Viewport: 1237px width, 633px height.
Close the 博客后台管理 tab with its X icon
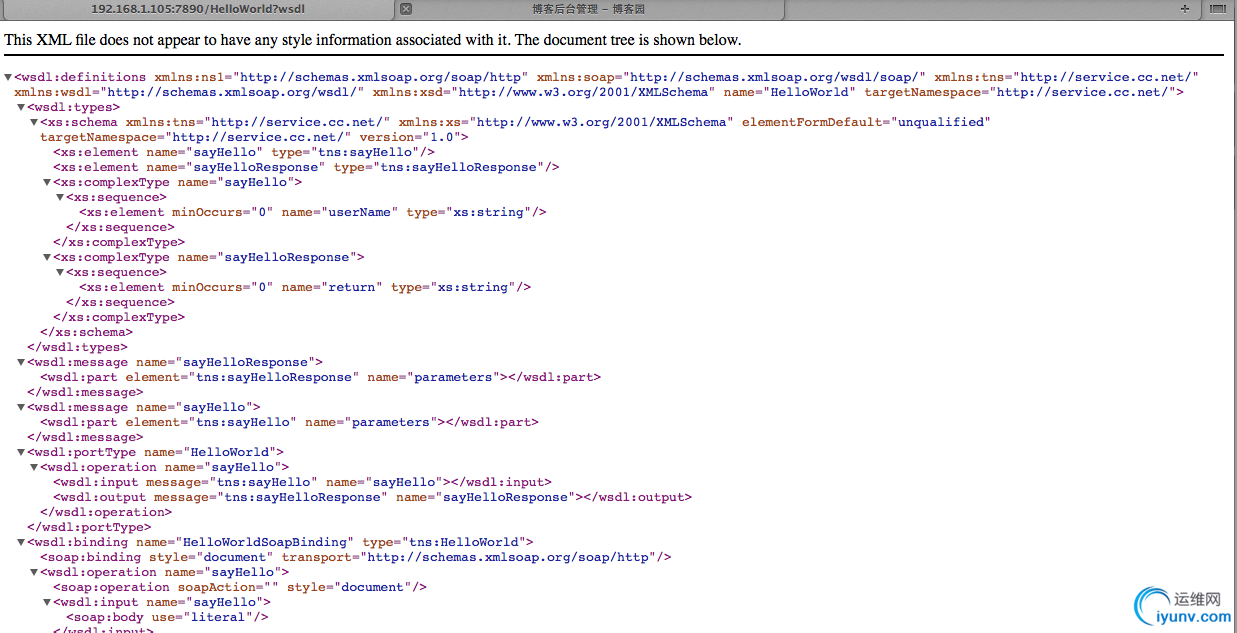(406, 8)
